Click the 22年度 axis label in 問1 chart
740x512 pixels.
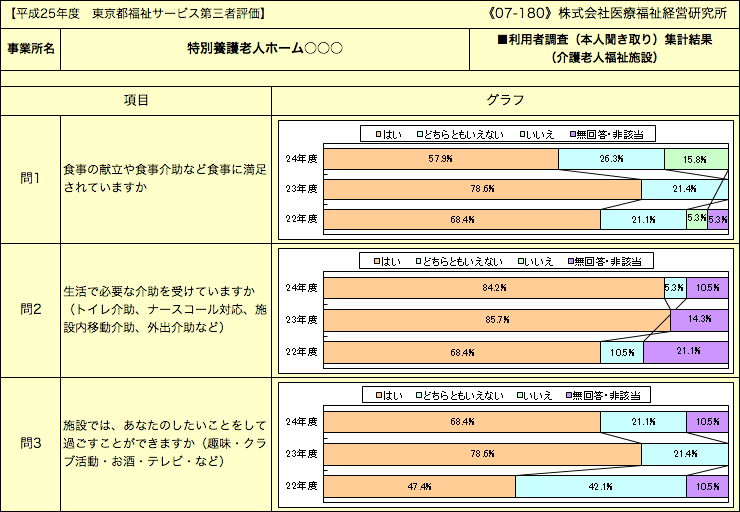click(x=302, y=219)
